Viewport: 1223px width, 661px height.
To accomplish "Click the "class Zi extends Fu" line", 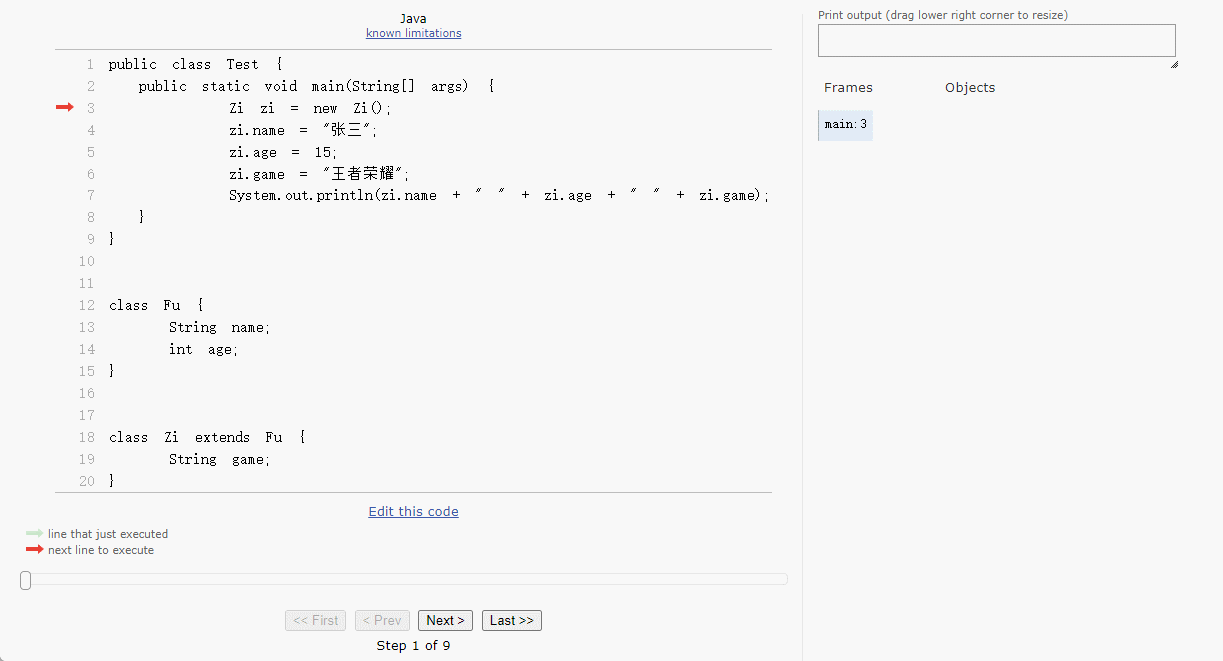I will 207,437.
